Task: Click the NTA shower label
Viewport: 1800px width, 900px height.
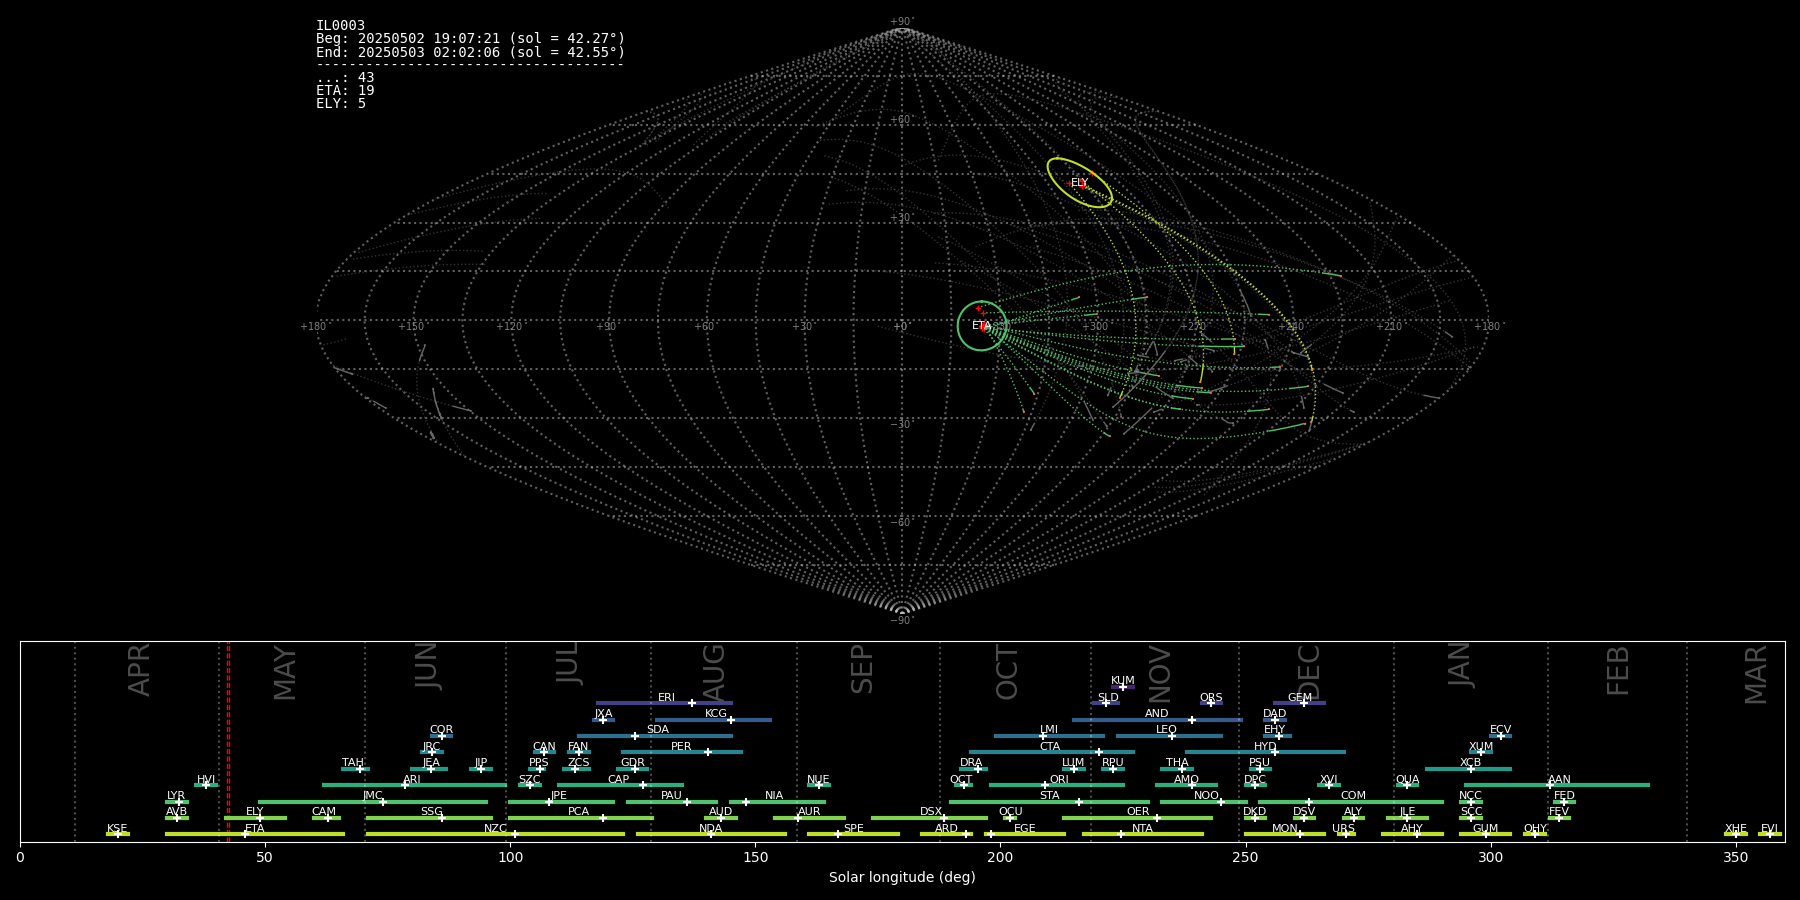Action: (1142, 828)
